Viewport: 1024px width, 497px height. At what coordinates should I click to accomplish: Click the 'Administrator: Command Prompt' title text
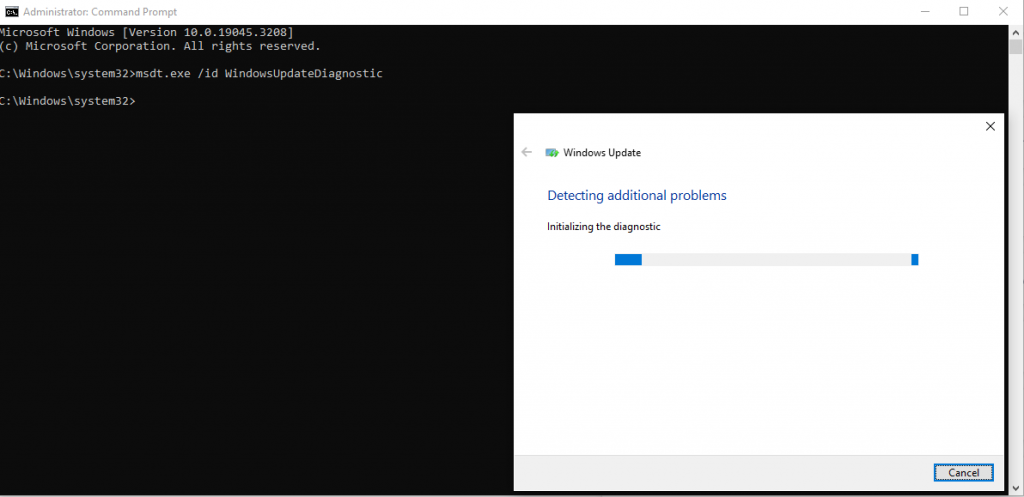[100, 12]
